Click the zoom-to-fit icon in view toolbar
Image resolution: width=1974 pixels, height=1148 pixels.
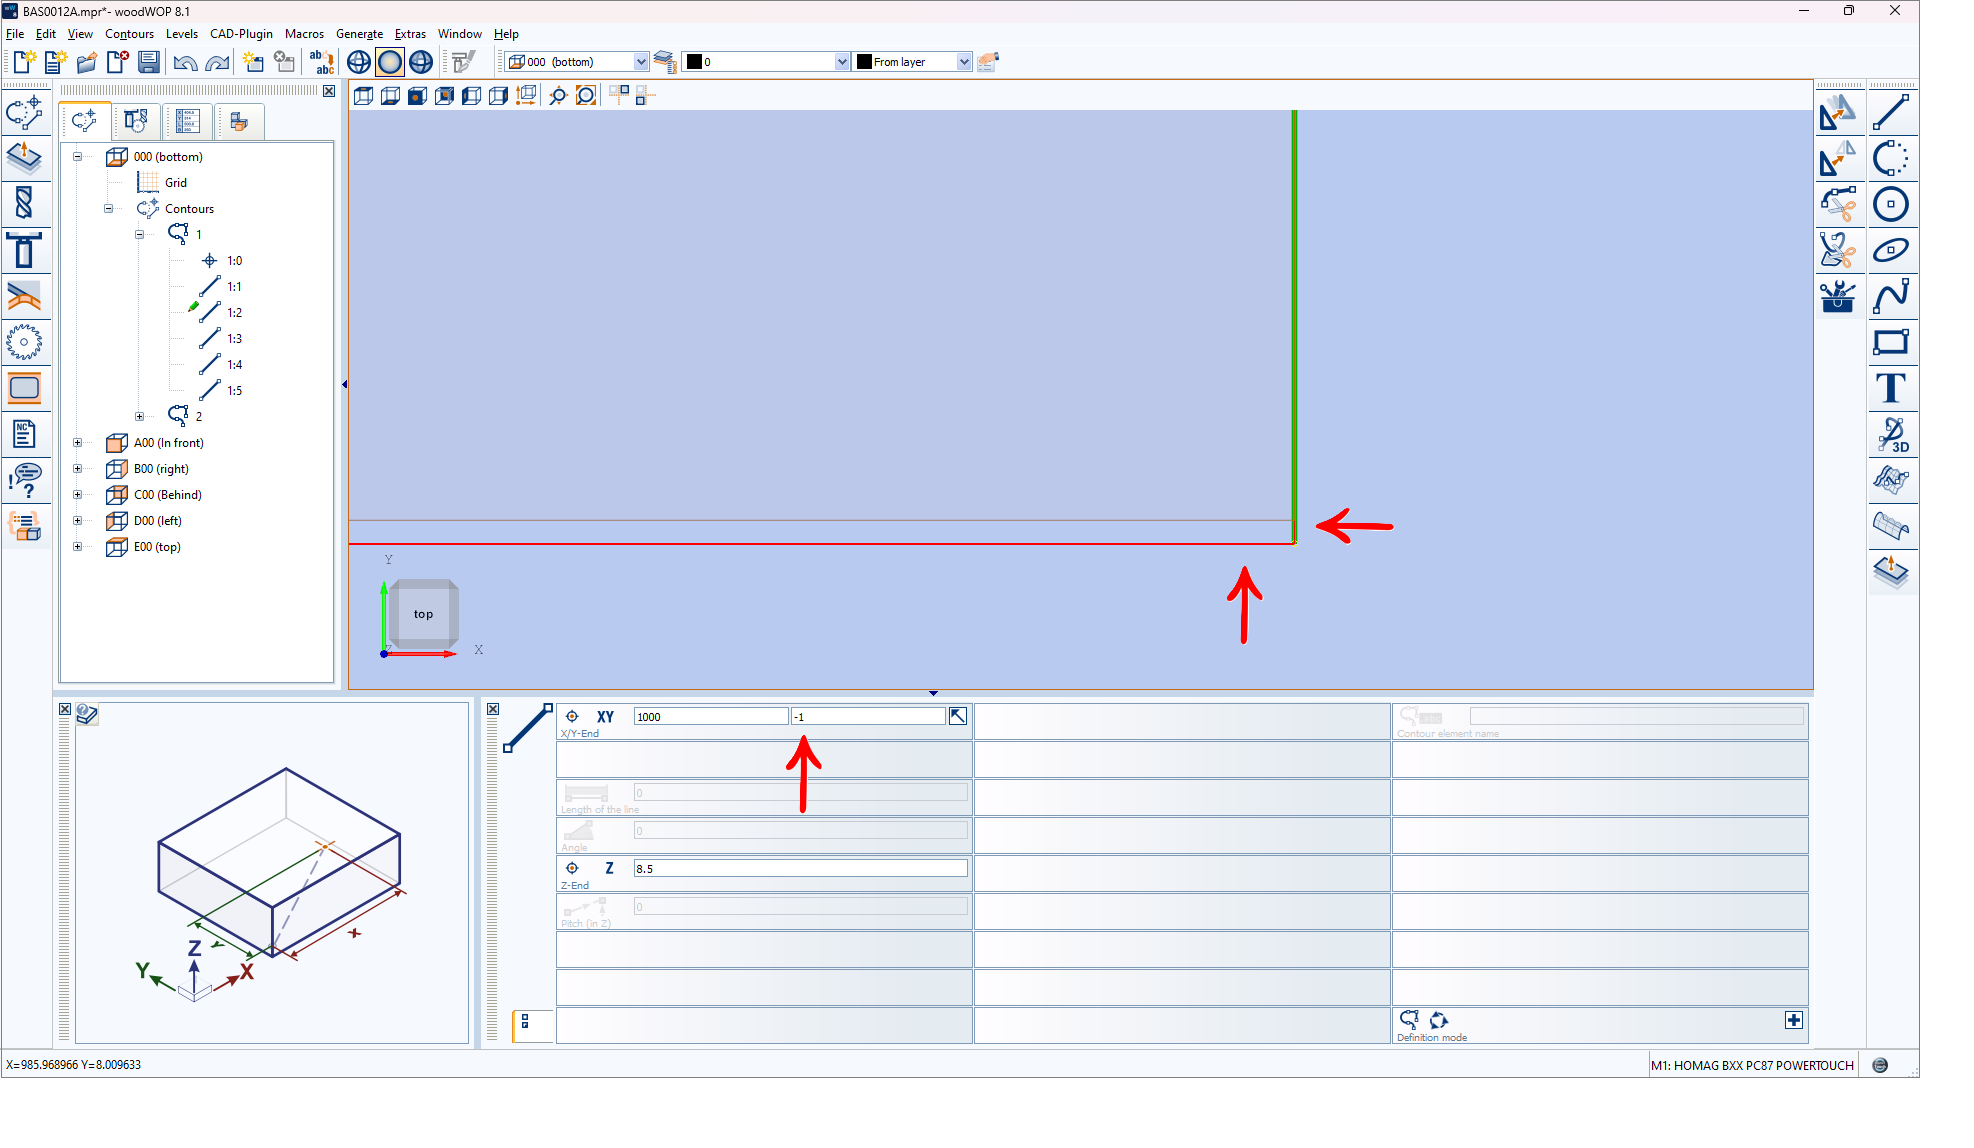click(586, 96)
